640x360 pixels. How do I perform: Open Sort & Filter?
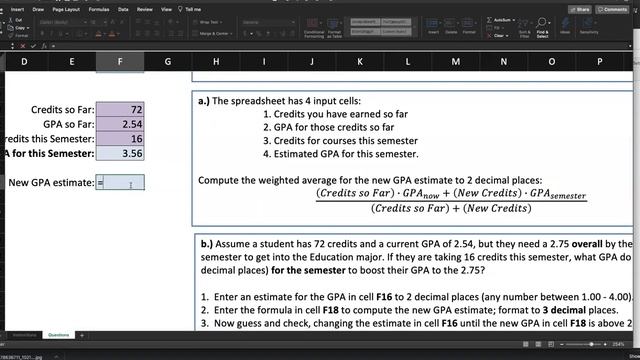[524, 29]
